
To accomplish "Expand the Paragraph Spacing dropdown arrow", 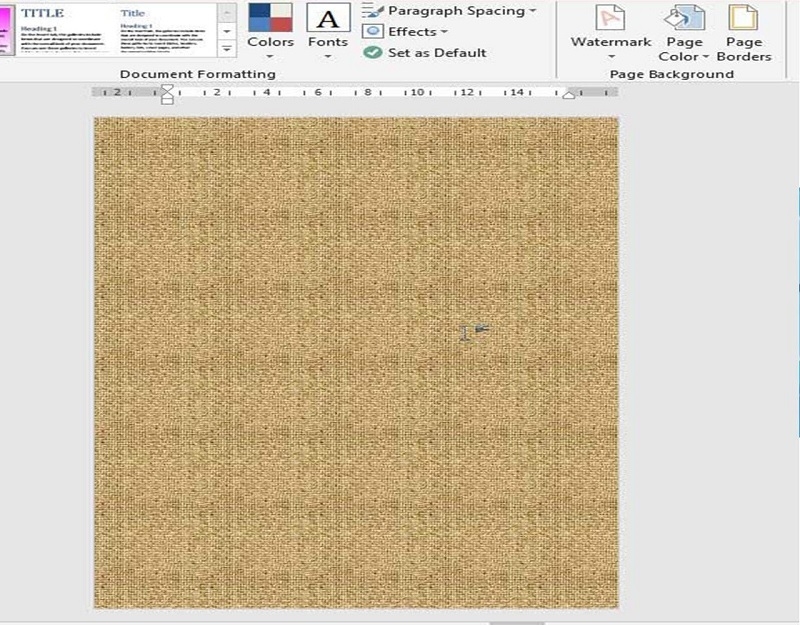I will (x=532, y=11).
